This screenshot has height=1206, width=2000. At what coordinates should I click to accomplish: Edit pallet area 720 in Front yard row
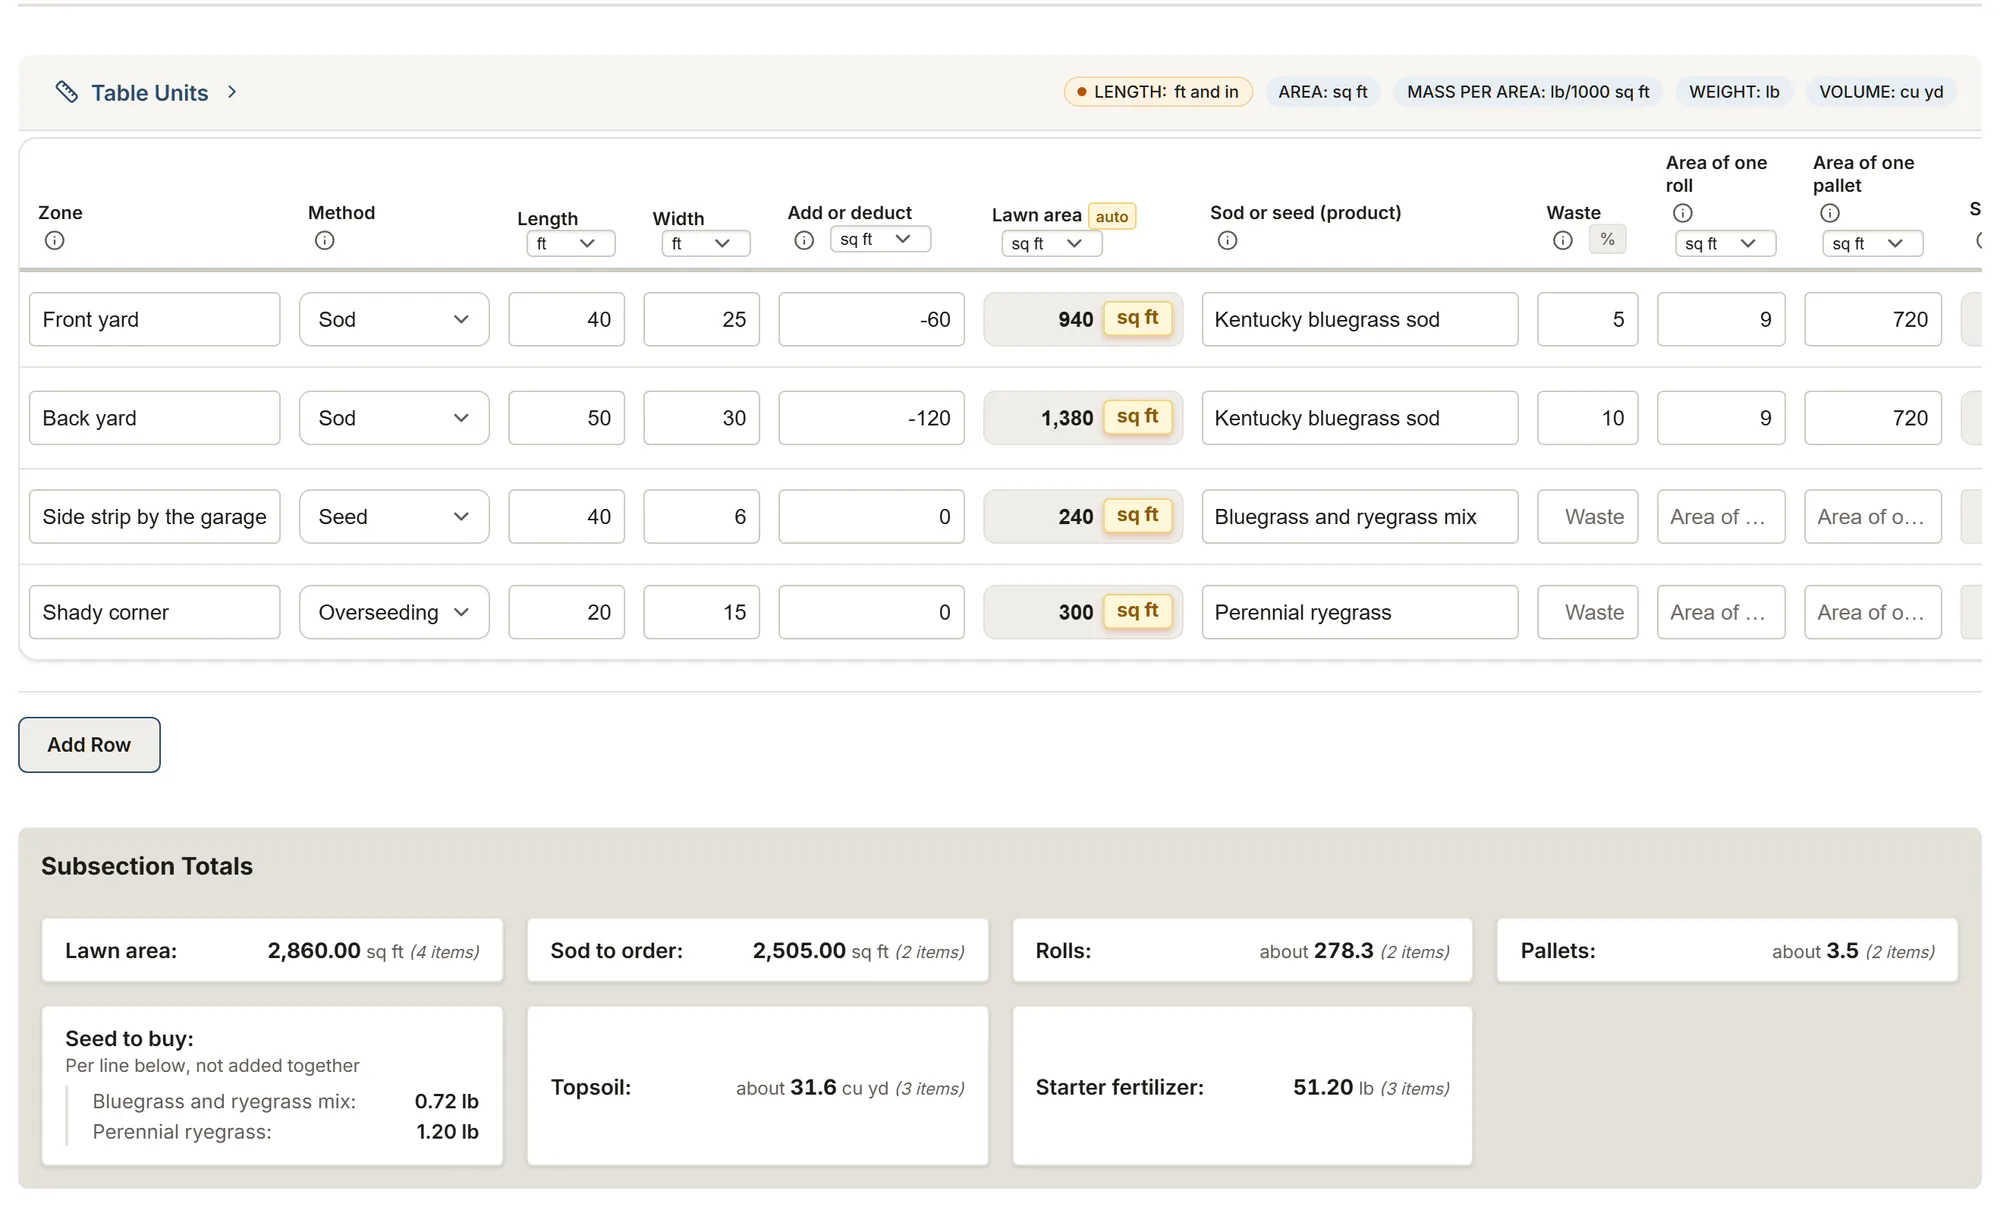pos(1873,319)
